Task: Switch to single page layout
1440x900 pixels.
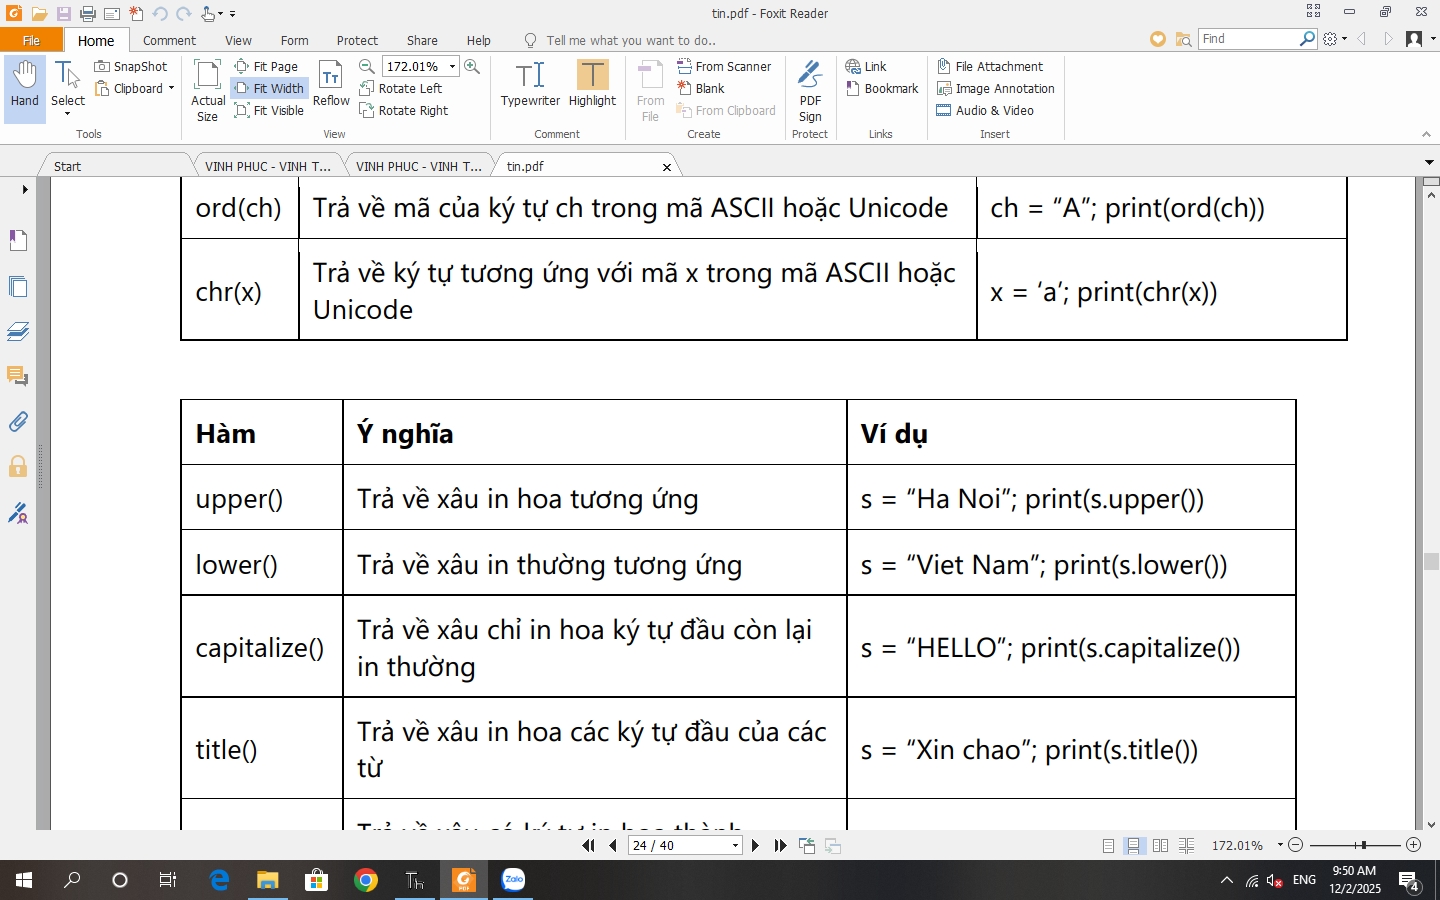Action: click(x=1108, y=846)
